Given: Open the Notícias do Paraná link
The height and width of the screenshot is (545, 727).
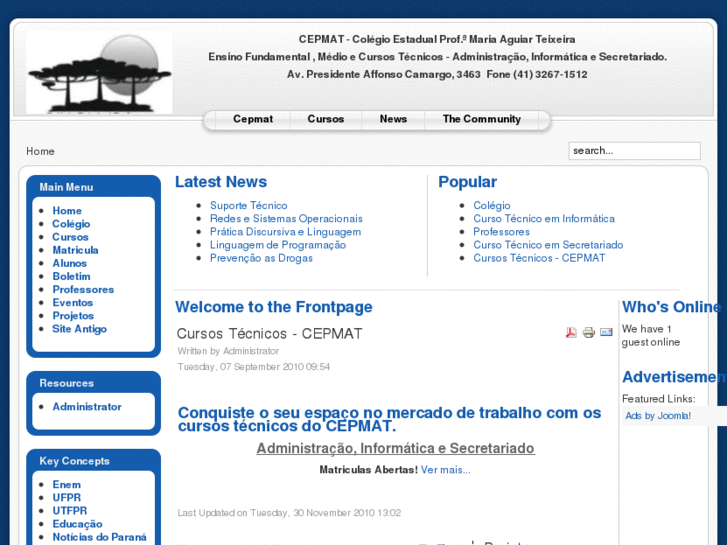Looking at the screenshot, I should 99,537.
